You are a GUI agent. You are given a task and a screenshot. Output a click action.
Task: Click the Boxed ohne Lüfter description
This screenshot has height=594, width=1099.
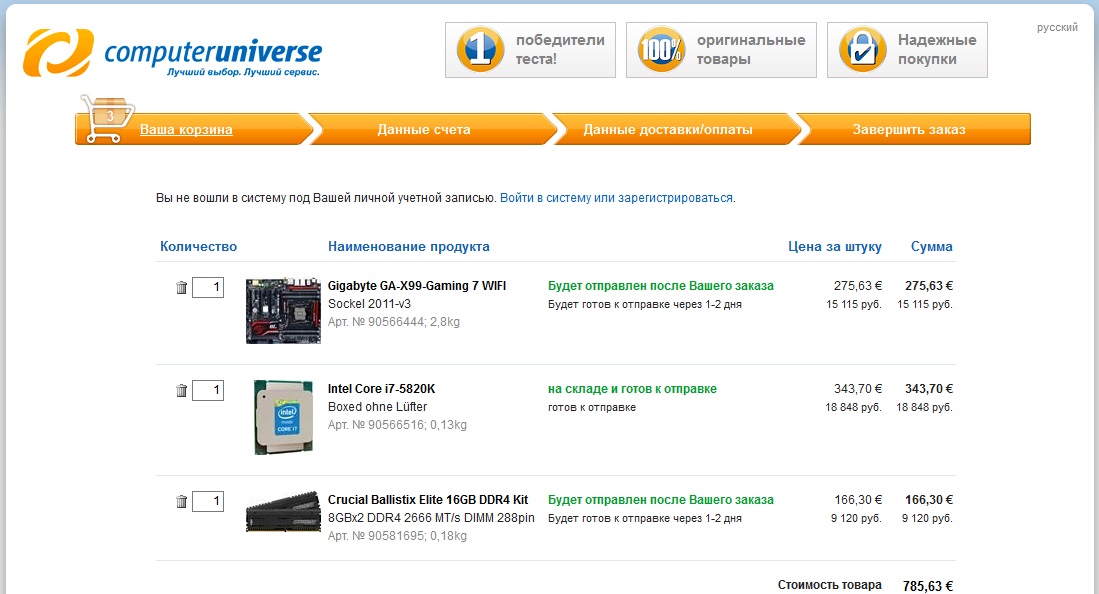(377, 407)
